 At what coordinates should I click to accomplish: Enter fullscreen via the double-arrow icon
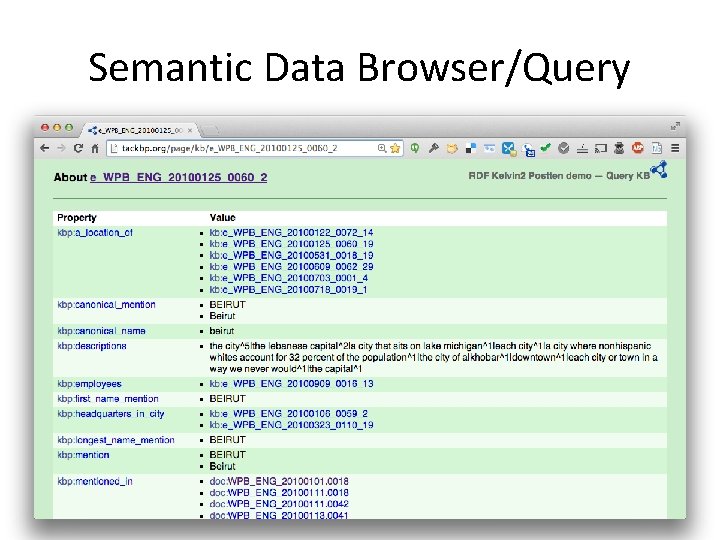pyautogui.click(x=675, y=126)
